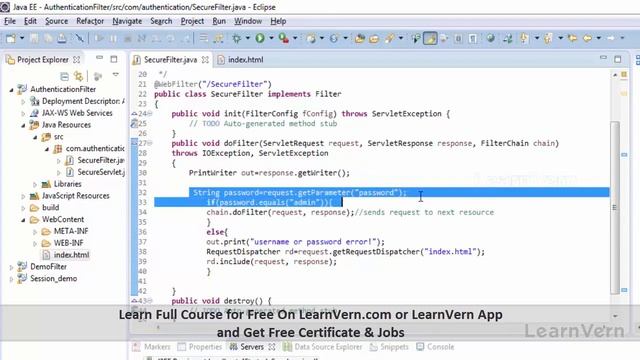This screenshot has width=640, height=360.
Task: Click the Open Type folder toolbar icon
Action: [x=360, y=38]
